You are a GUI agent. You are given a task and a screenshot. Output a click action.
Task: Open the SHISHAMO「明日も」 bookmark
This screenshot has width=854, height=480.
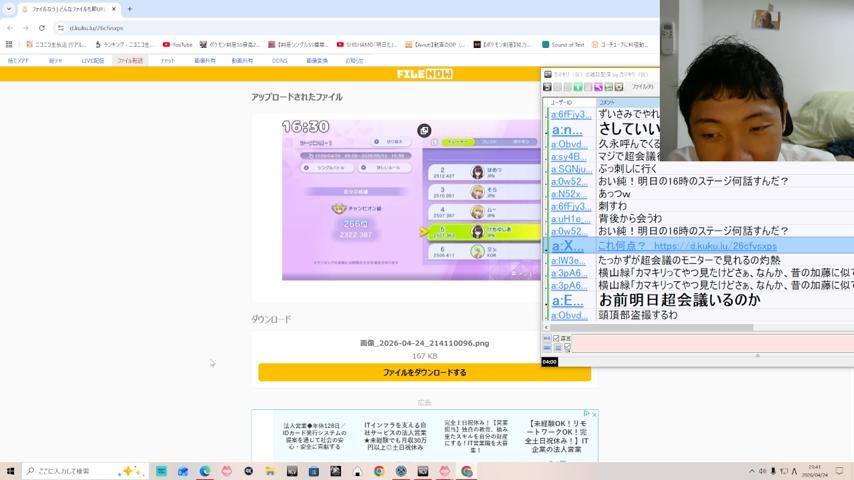(x=367, y=45)
